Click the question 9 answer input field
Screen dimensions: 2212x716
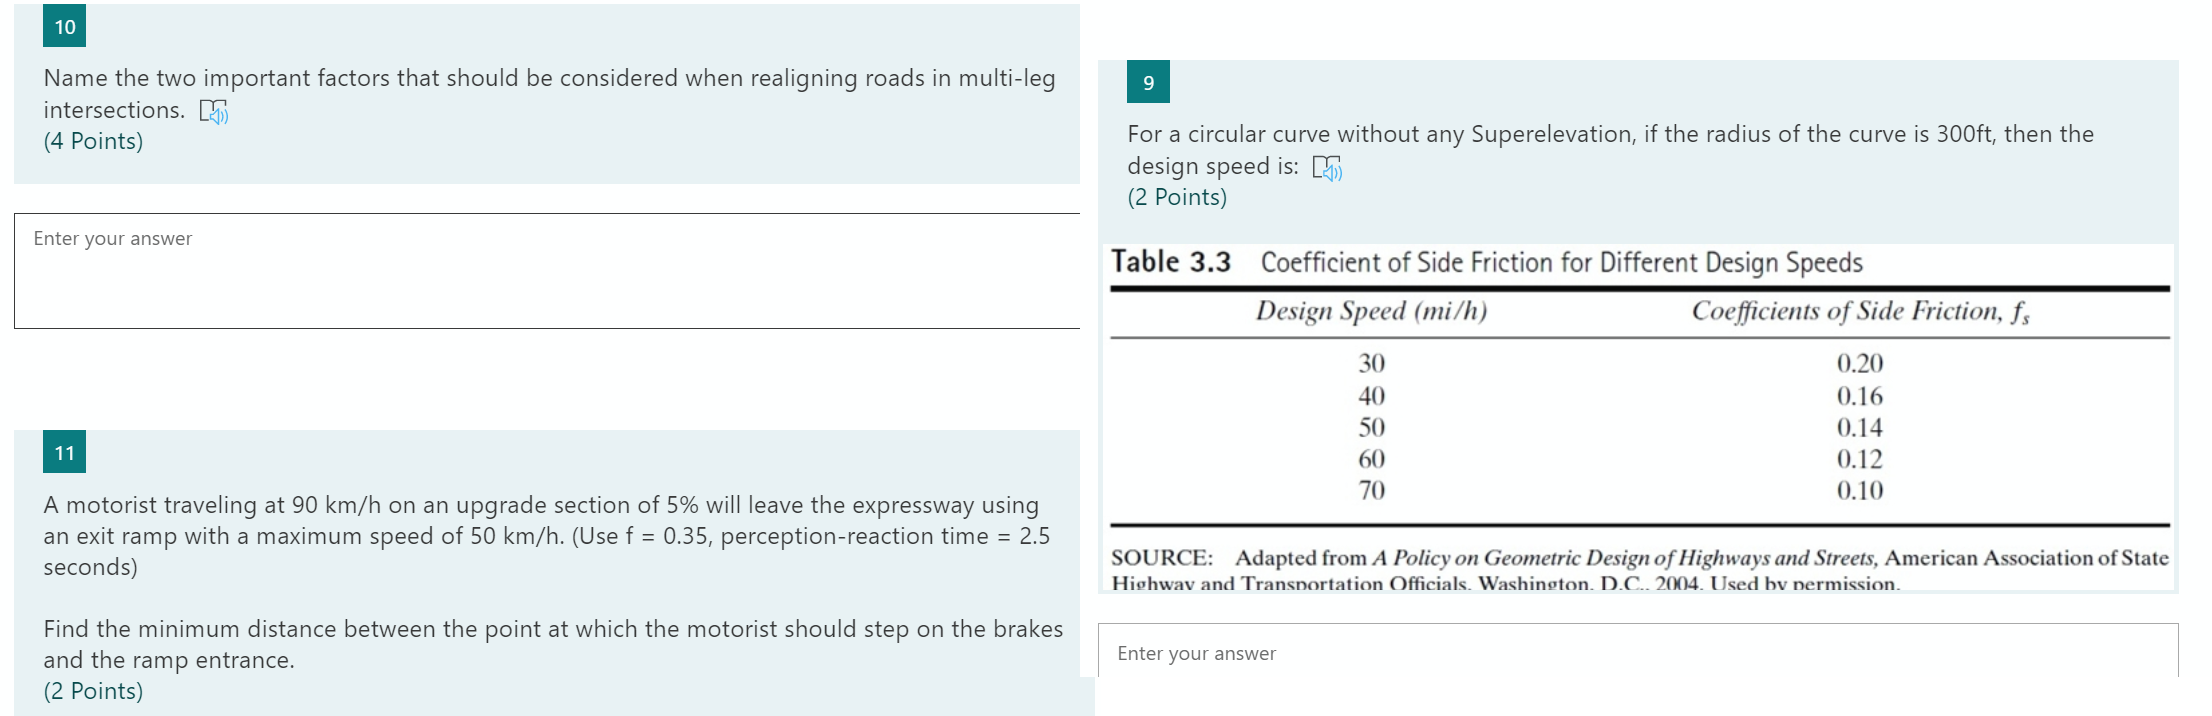coord(1638,652)
